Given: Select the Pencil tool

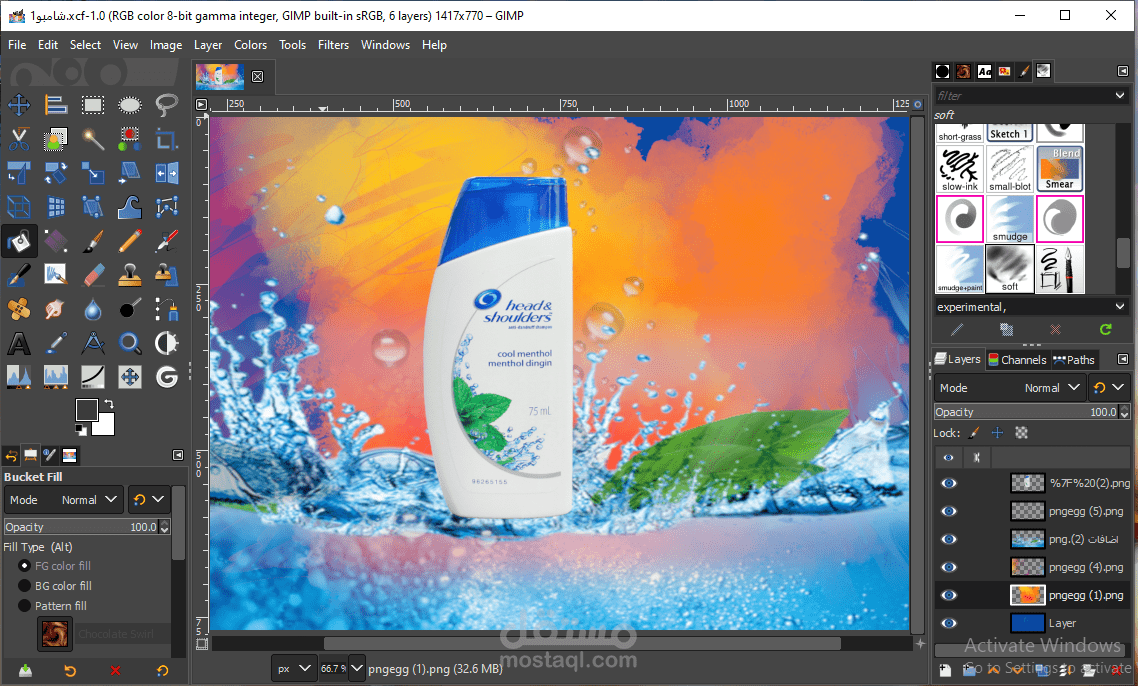Looking at the screenshot, I should (x=130, y=241).
